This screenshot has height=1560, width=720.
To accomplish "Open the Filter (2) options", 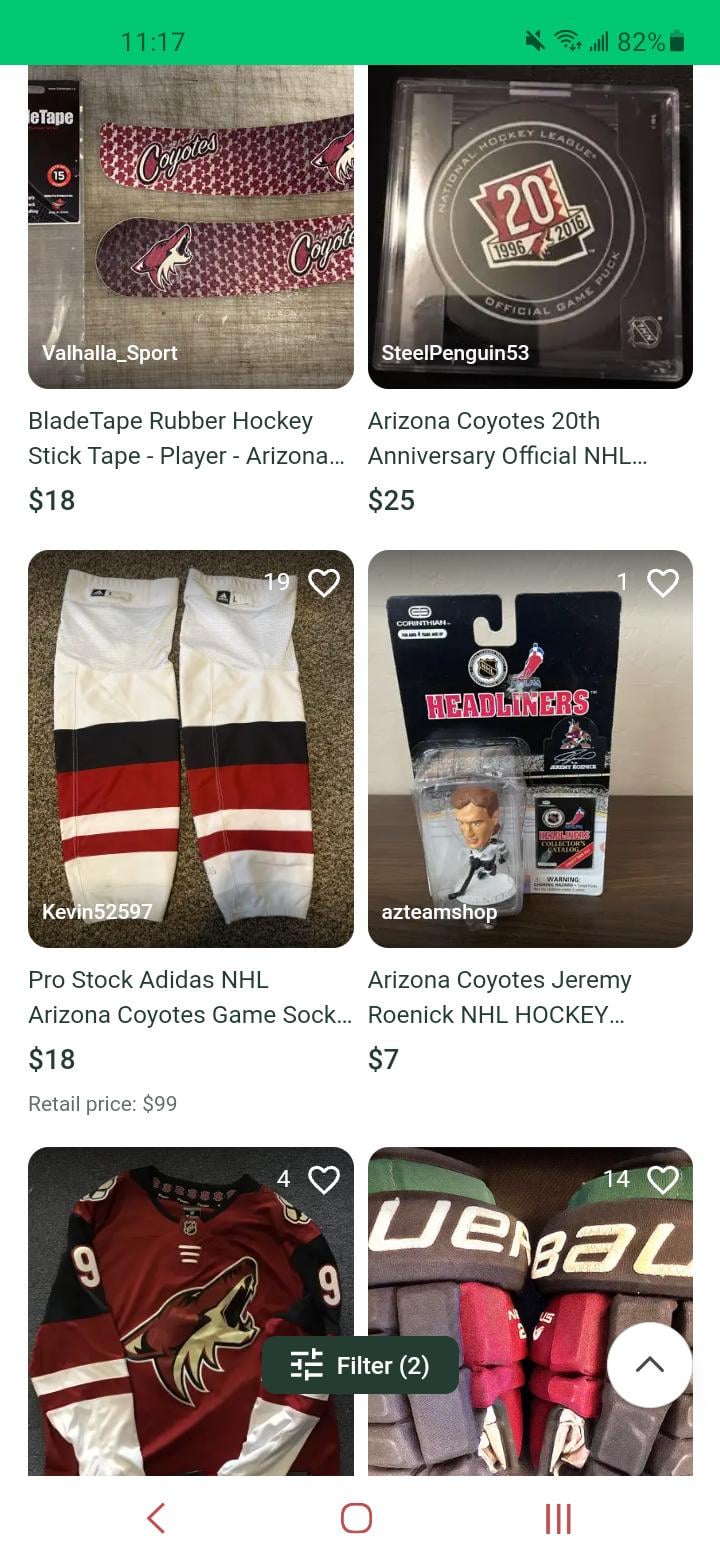I will tap(360, 1365).
